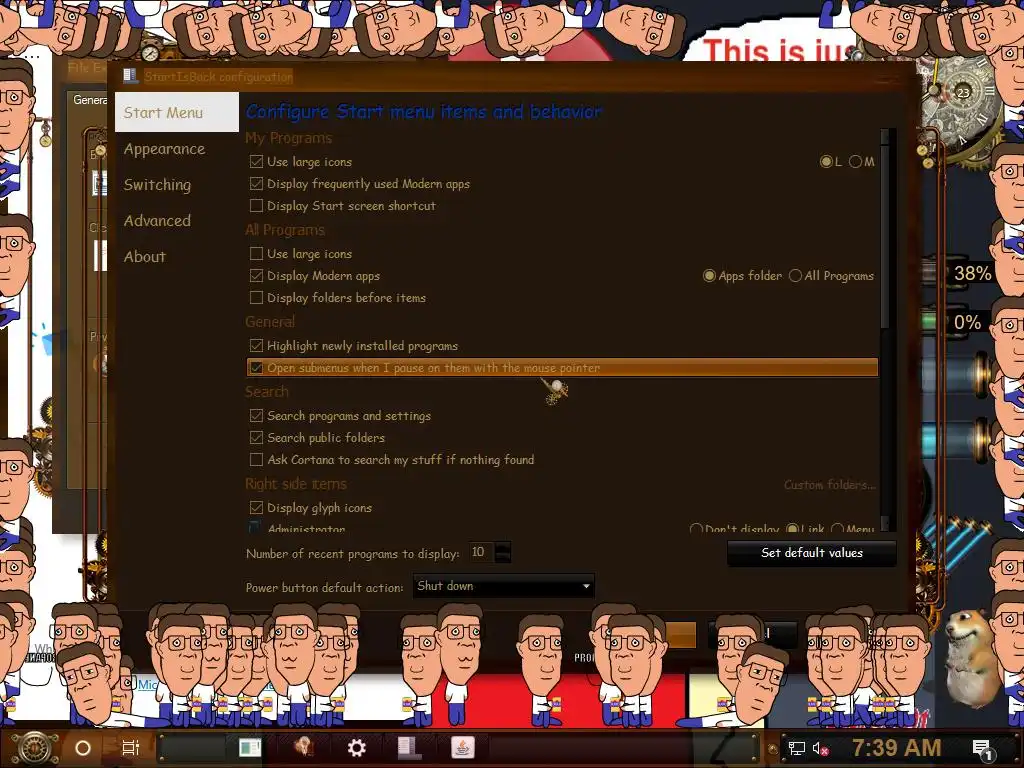Enable Ask Cortana to search option
Viewport: 1024px width, 768px height.
tap(257, 460)
